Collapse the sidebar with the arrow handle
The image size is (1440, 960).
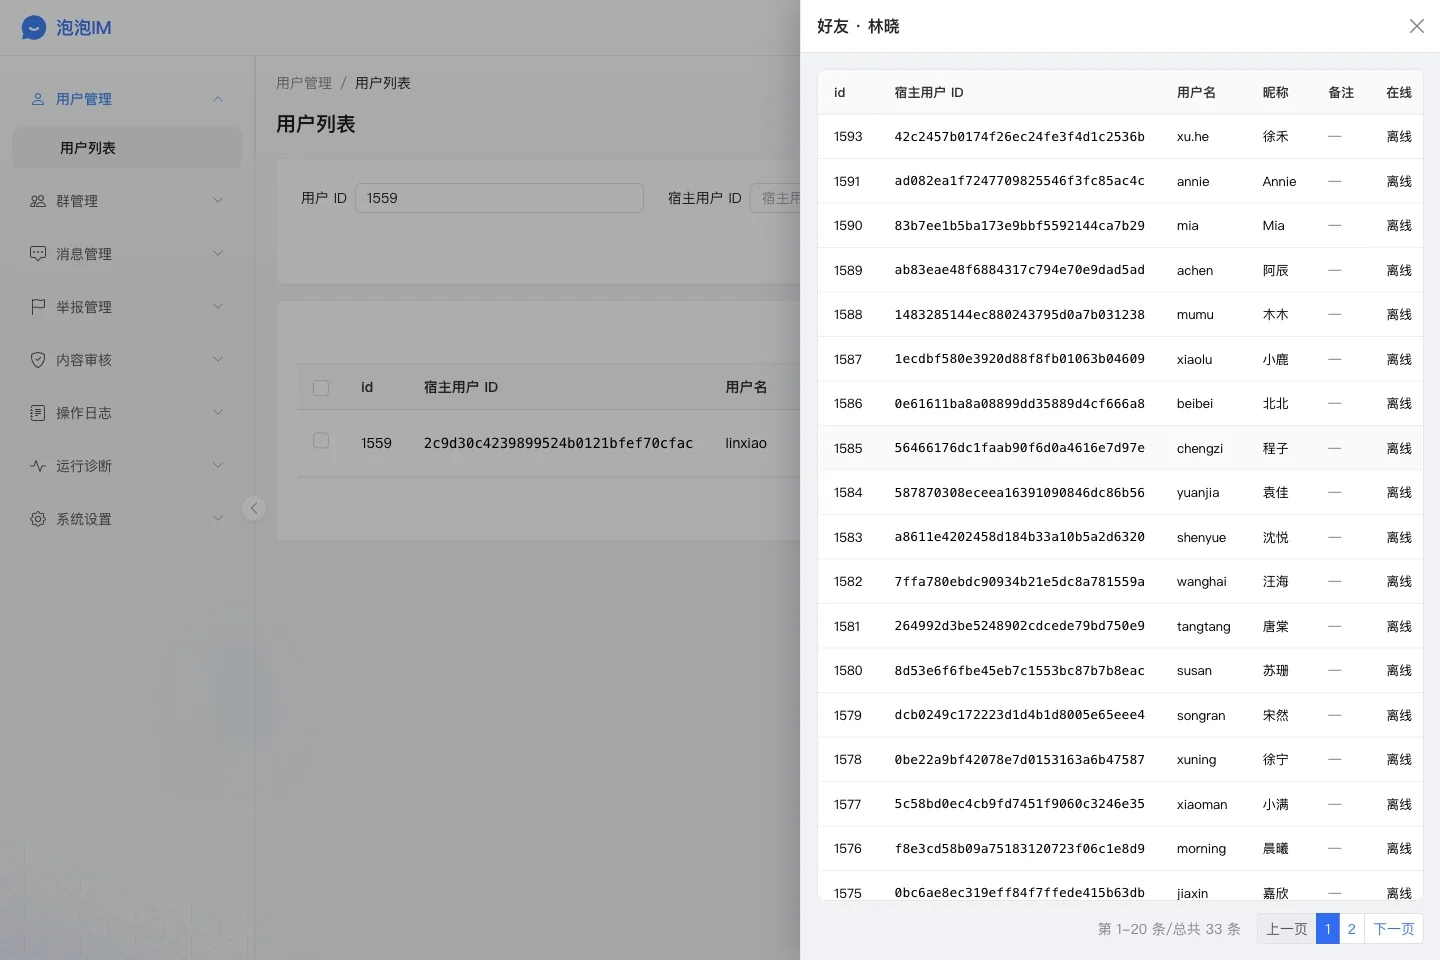pyautogui.click(x=254, y=508)
